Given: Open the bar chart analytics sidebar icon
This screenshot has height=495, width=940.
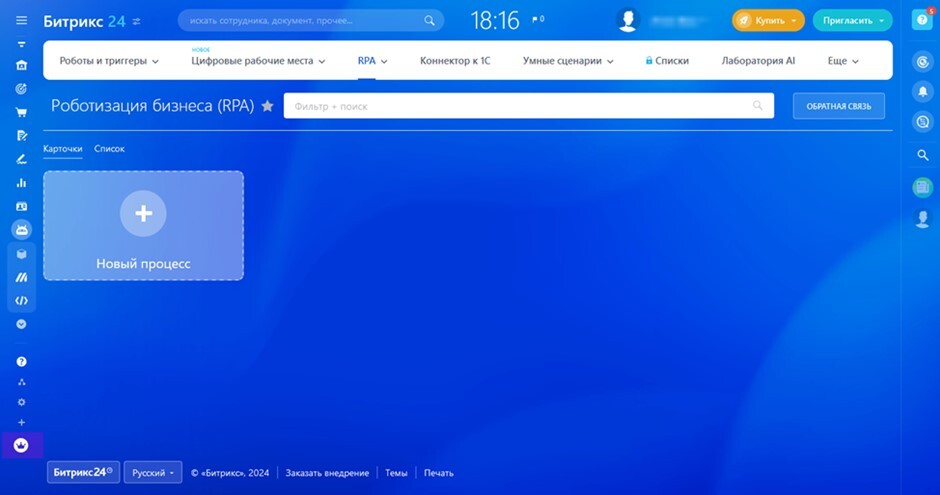Looking at the screenshot, I should [x=21, y=183].
